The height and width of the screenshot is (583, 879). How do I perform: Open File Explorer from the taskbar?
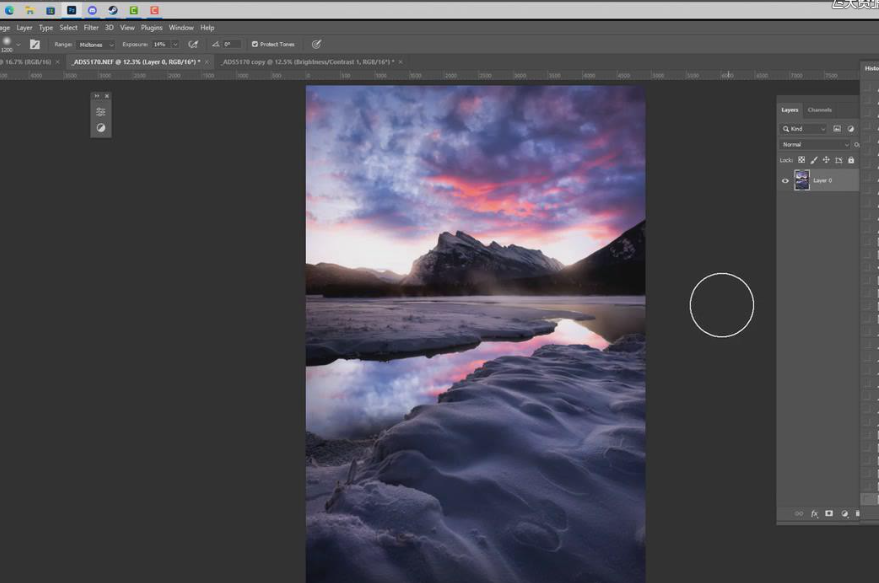pyautogui.click(x=30, y=10)
